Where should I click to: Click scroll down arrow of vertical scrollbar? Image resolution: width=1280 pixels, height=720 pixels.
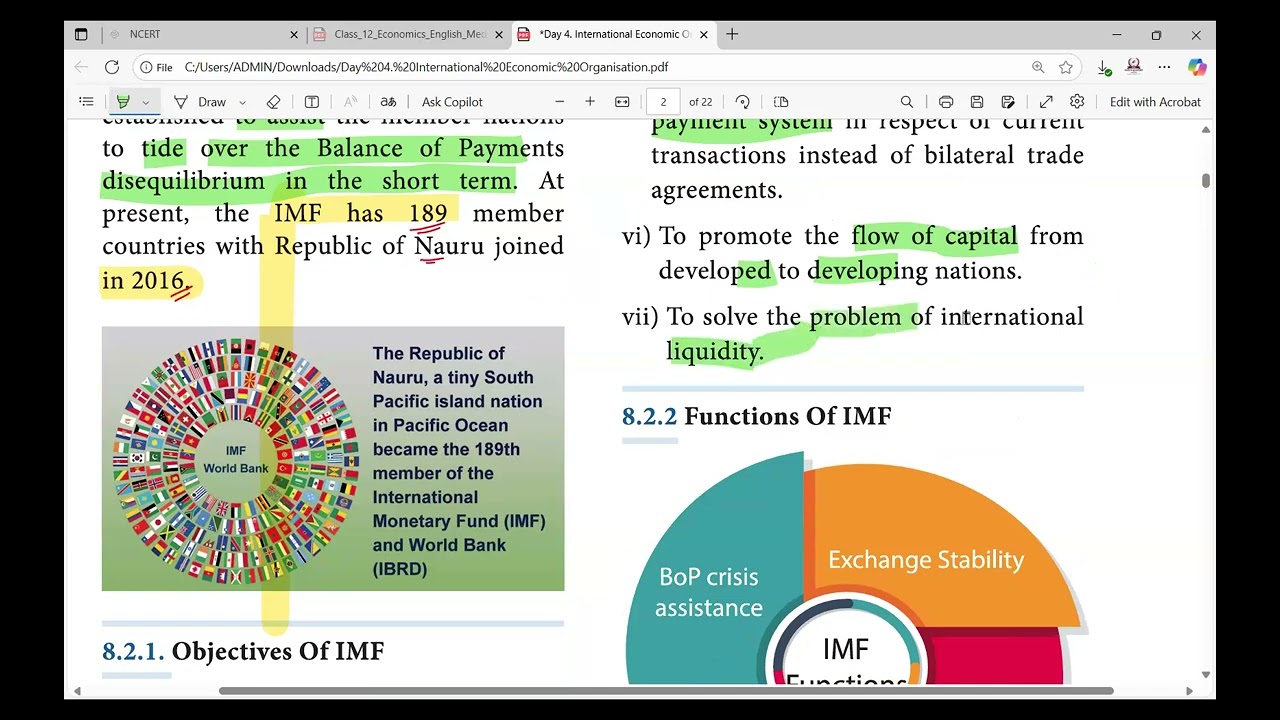1206,675
